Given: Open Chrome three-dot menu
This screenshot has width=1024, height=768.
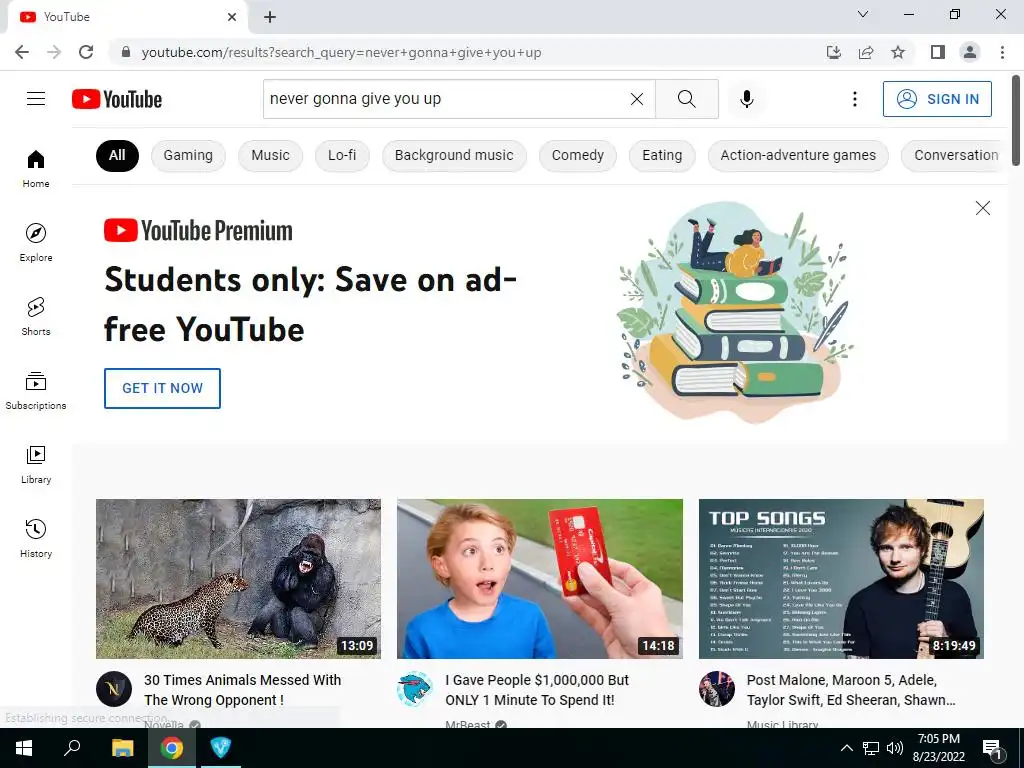Looking at the screenshot, I should [1002, 52].
